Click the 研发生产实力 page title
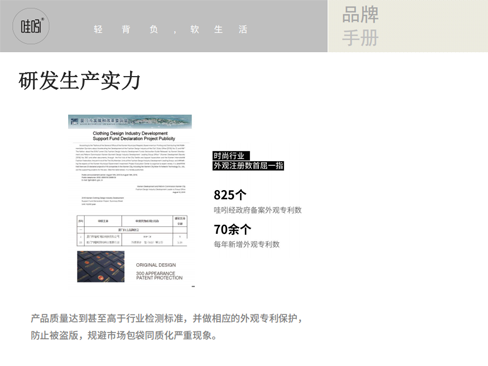Screen dimensions: 488x366 [79, 81]
